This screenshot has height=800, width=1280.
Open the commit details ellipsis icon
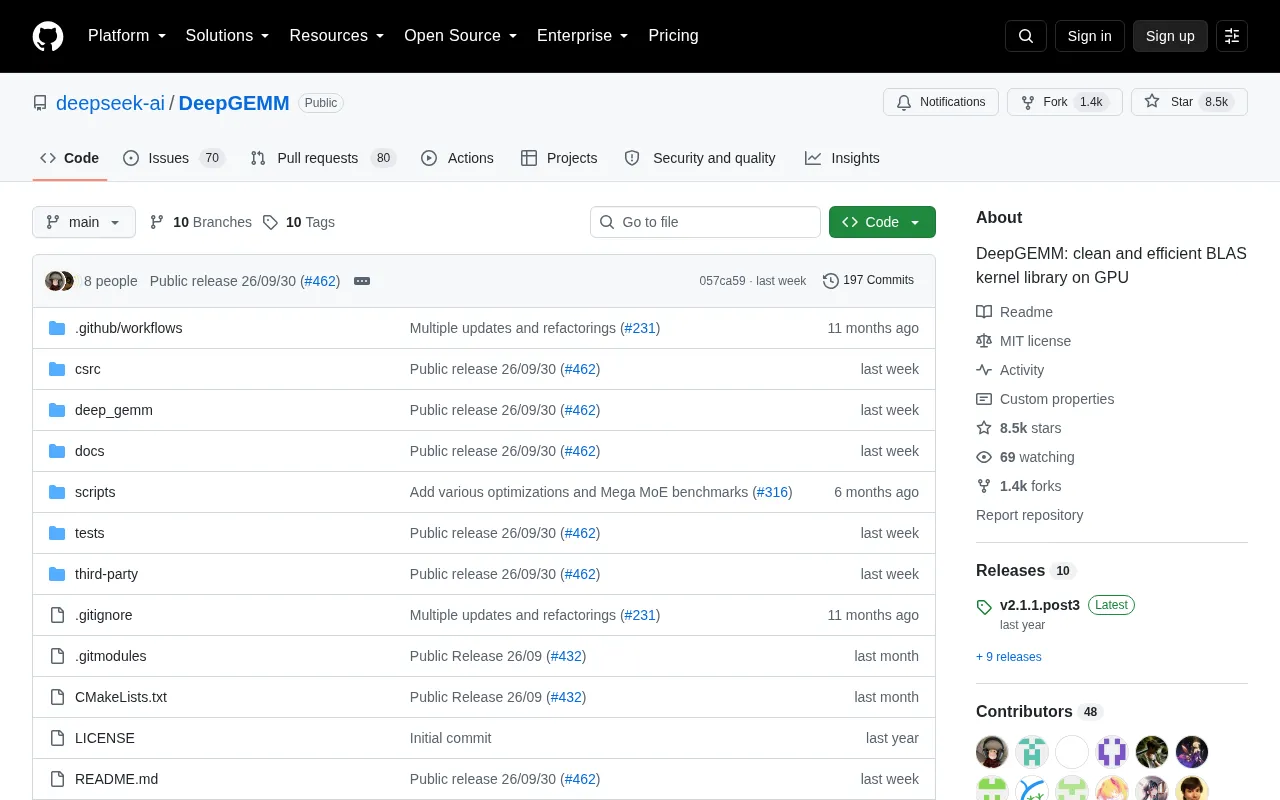pos(362,281)
